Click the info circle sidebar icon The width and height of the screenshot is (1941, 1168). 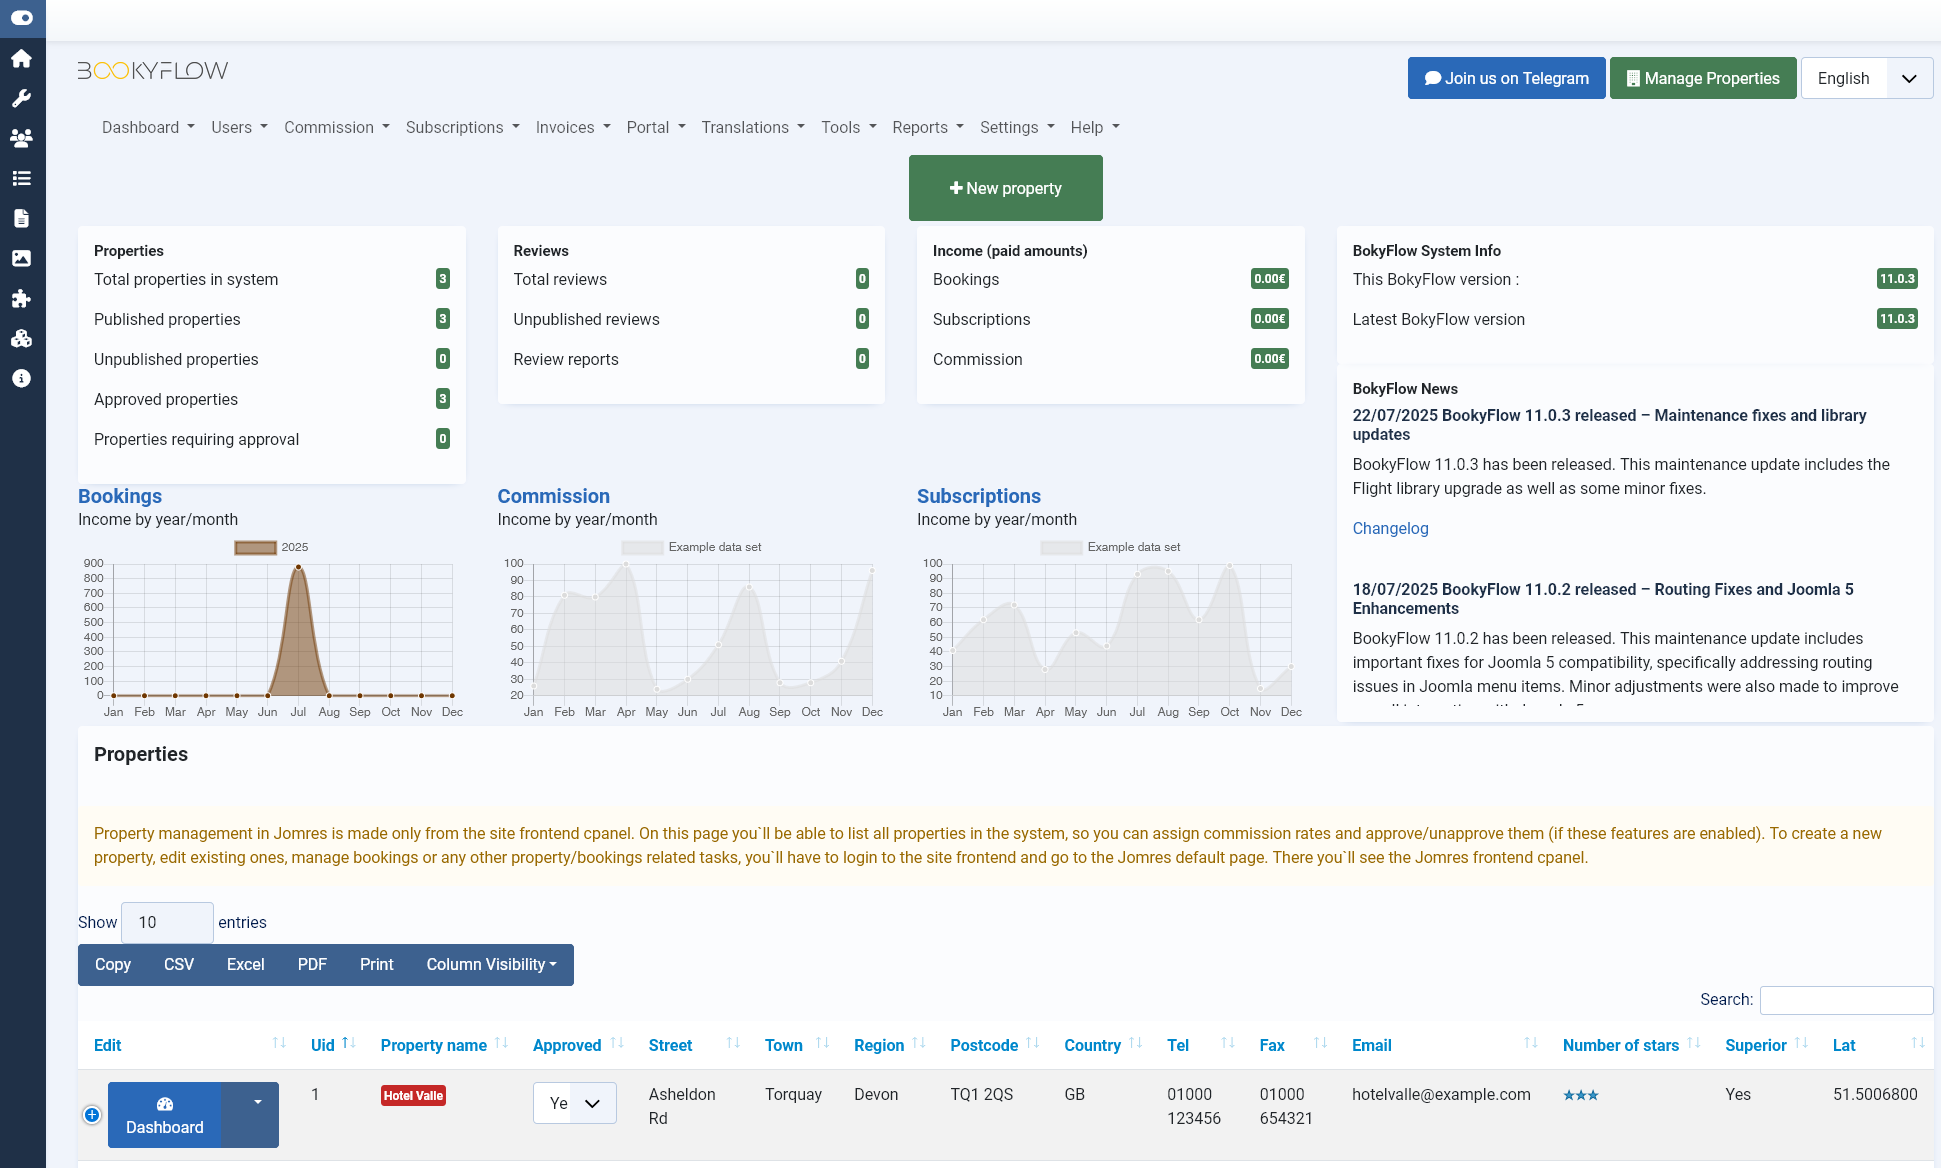22,378
